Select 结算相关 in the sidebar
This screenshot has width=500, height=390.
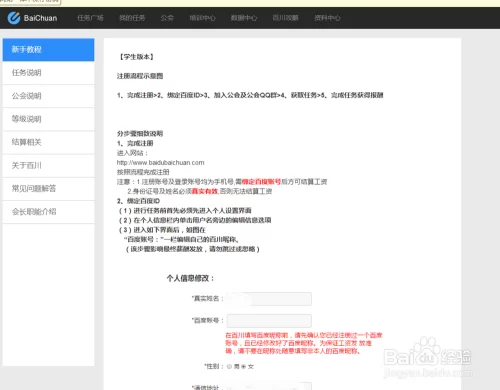point(48,142)
